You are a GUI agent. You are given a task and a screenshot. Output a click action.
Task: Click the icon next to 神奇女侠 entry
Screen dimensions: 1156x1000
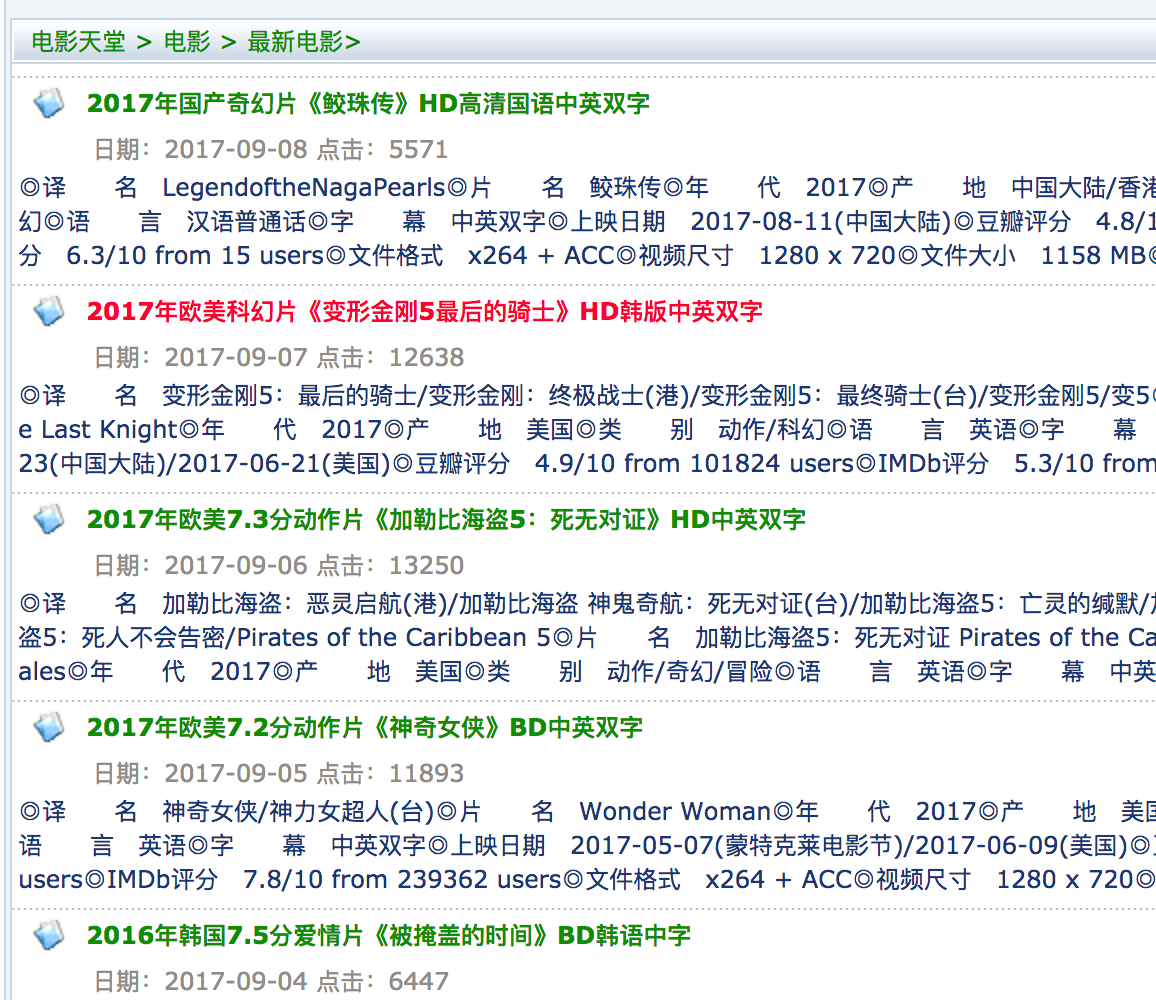pos(49,727)
